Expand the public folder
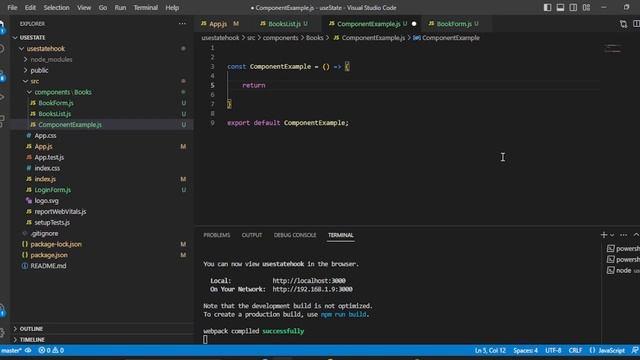Image resolution: width=640 pixels, height=360 pixels. click(25, 70)
